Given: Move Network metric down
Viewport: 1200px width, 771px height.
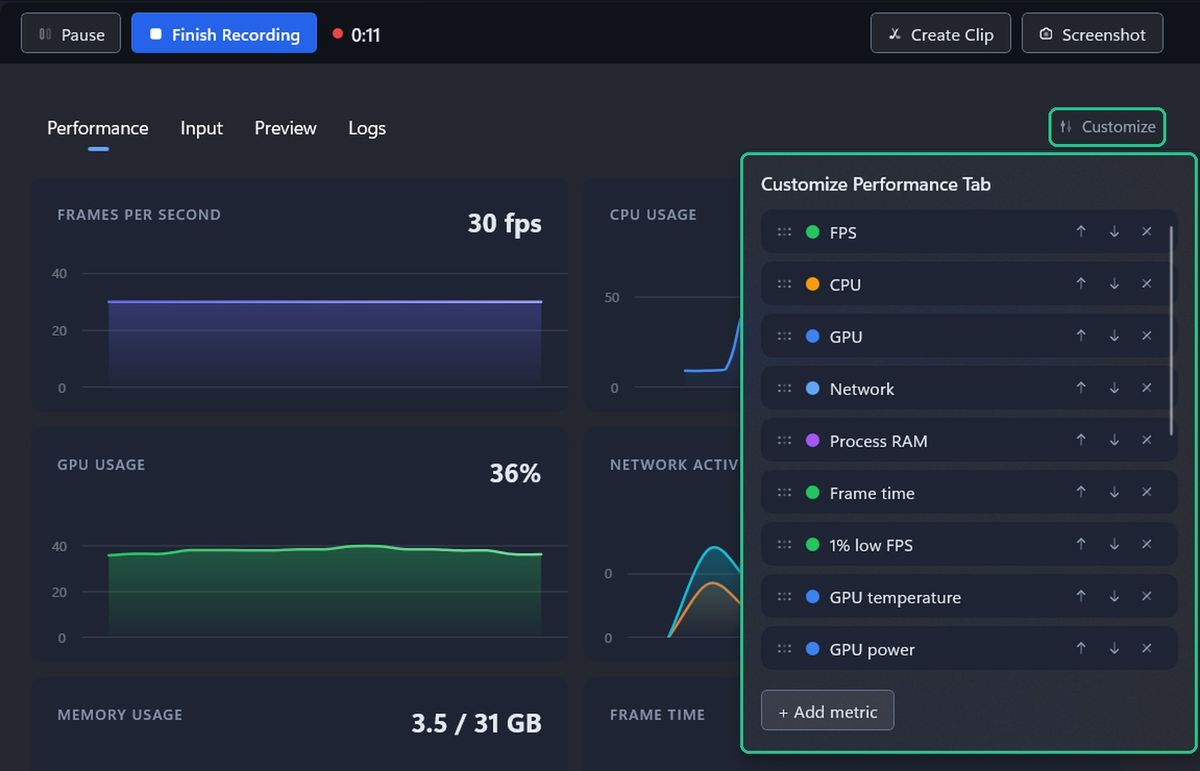Looking at the screenshot, I should click(1114, 388).
